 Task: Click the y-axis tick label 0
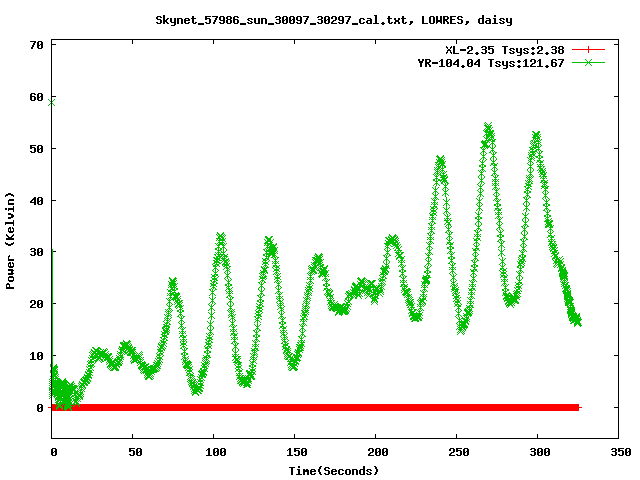click(x=40, y=407)
